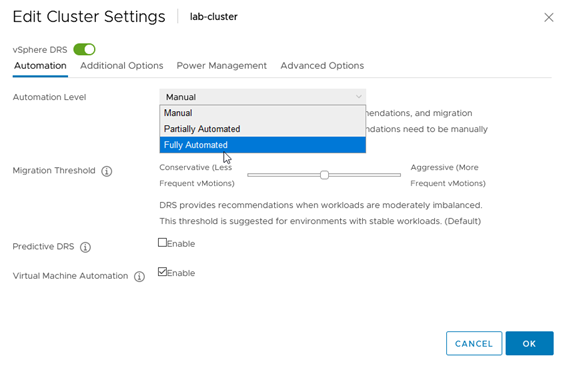Click the Migration Threshold slider handle

pos(324,175)
